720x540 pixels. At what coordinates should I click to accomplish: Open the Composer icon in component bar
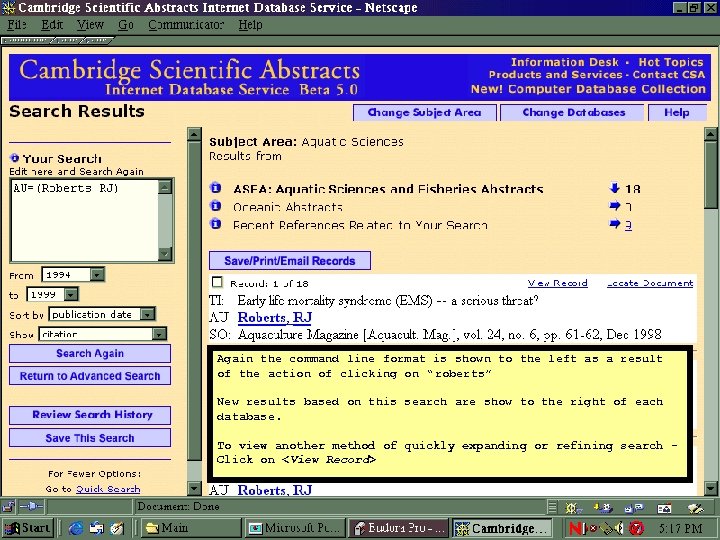click(695, 508)
